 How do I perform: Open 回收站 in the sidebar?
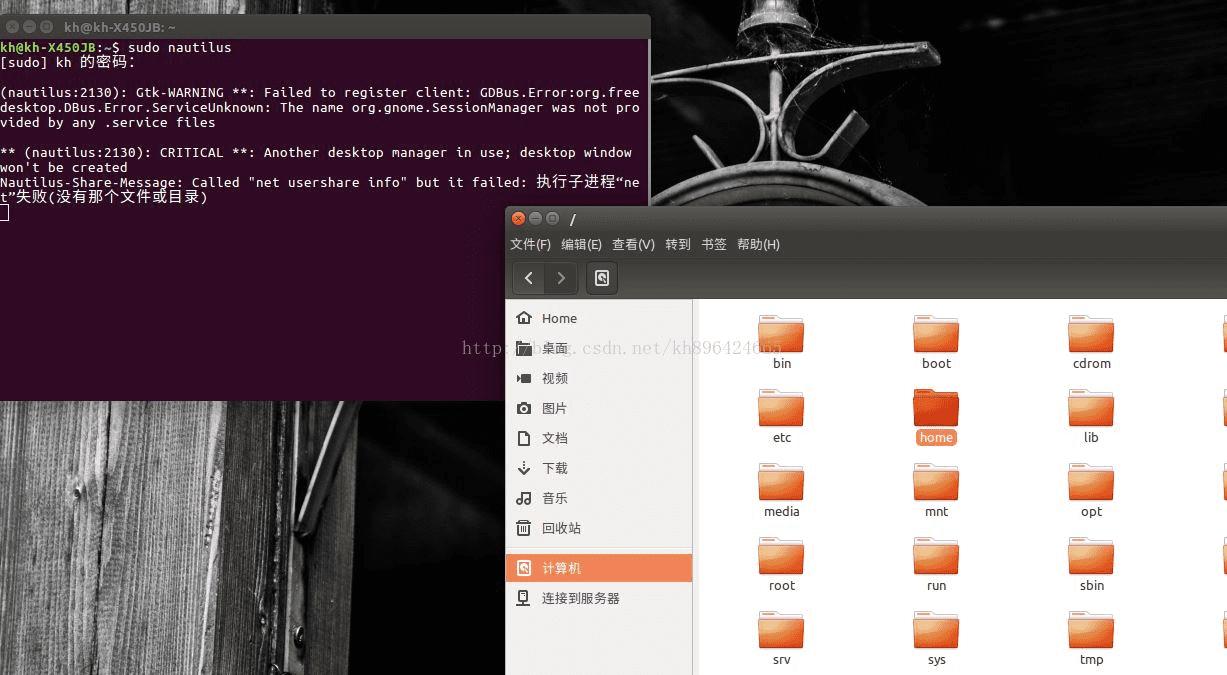point(599,528)
